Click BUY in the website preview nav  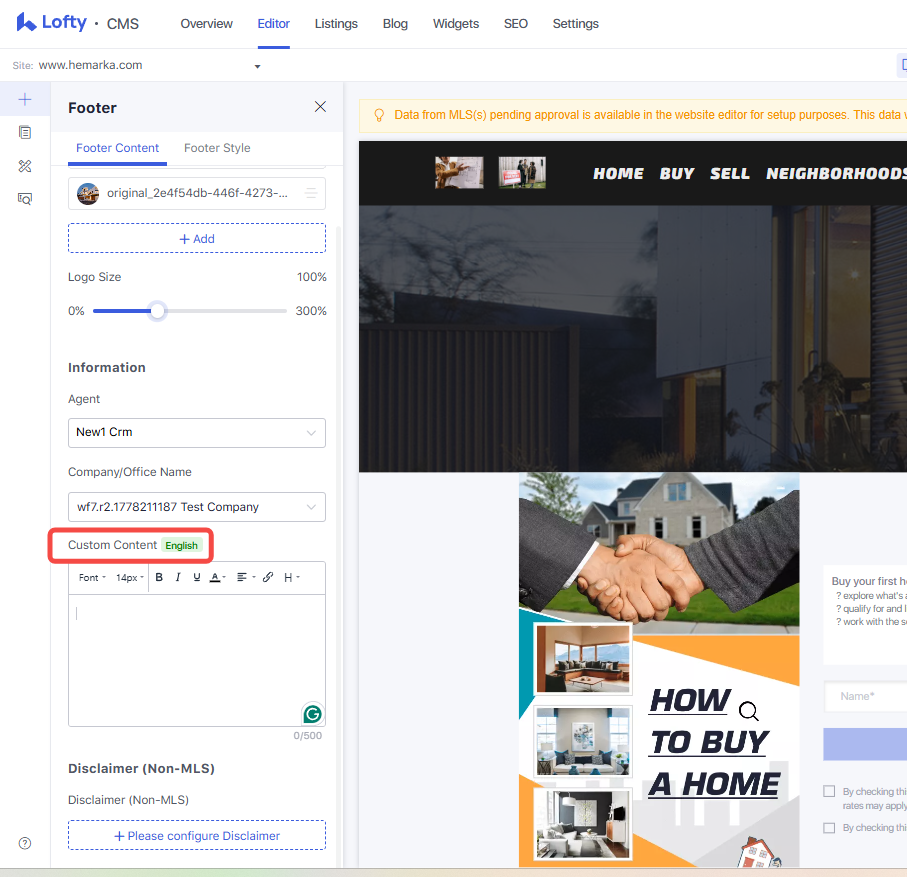click(x=677, y=174)
